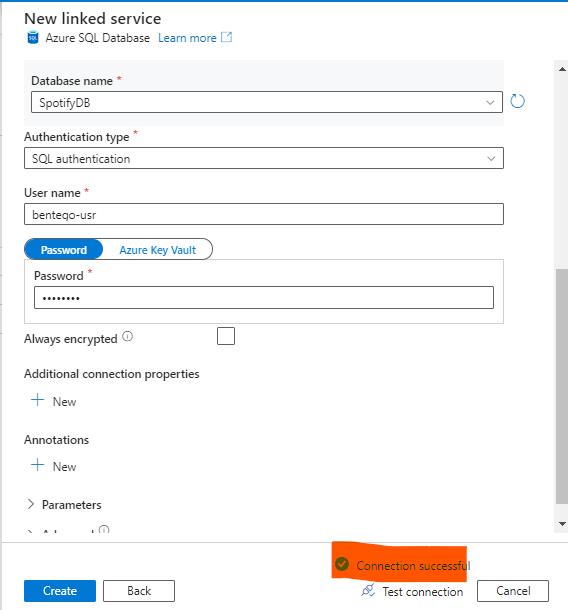Open the Learn more external link icon
This screenshot has height=610, width=568.
[226, 37]
